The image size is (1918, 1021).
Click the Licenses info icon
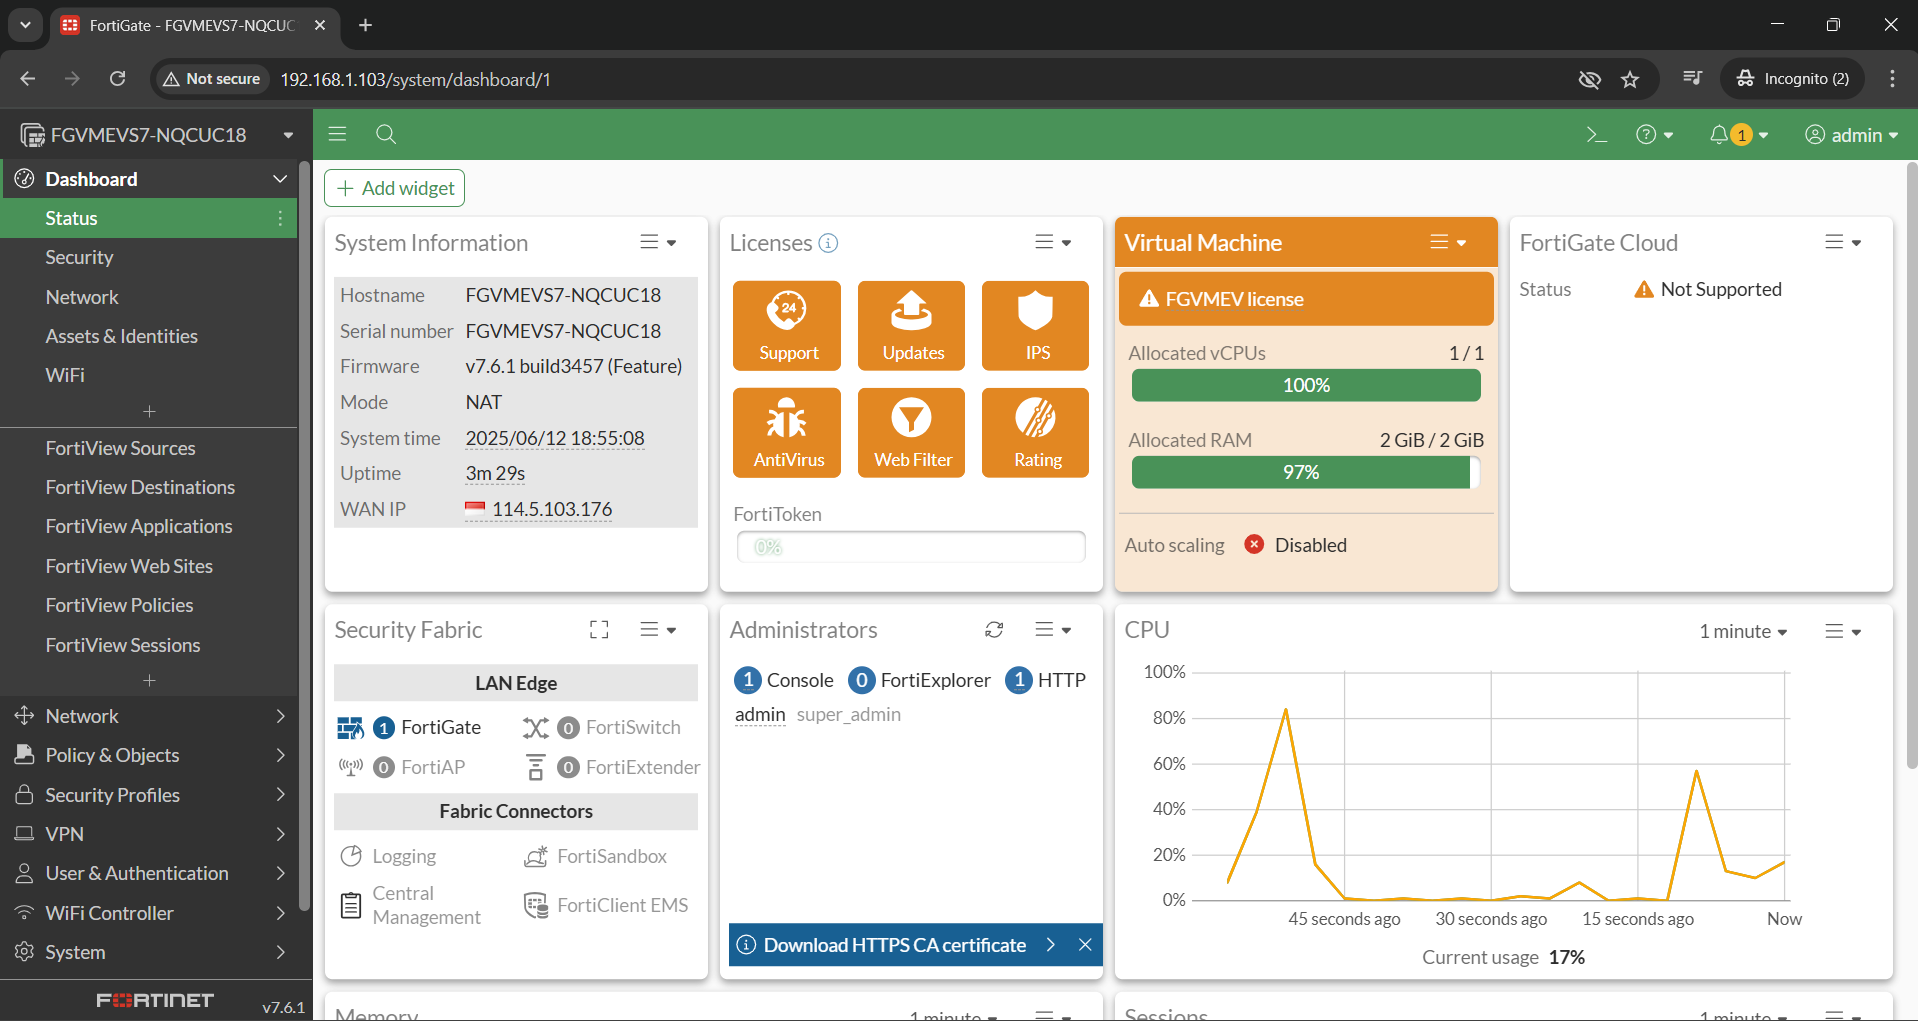(828, 243)
